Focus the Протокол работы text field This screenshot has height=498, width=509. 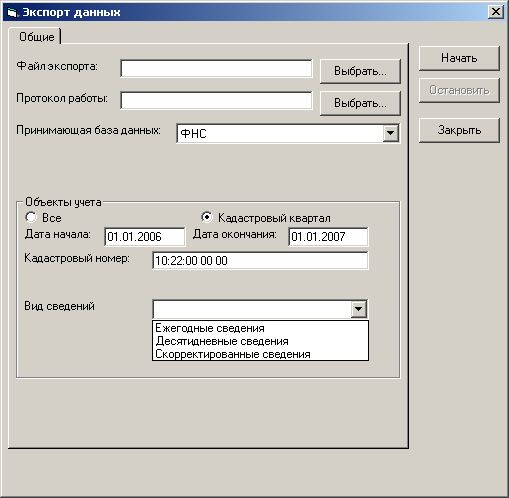pyautogui.click(x=216, y=100)
